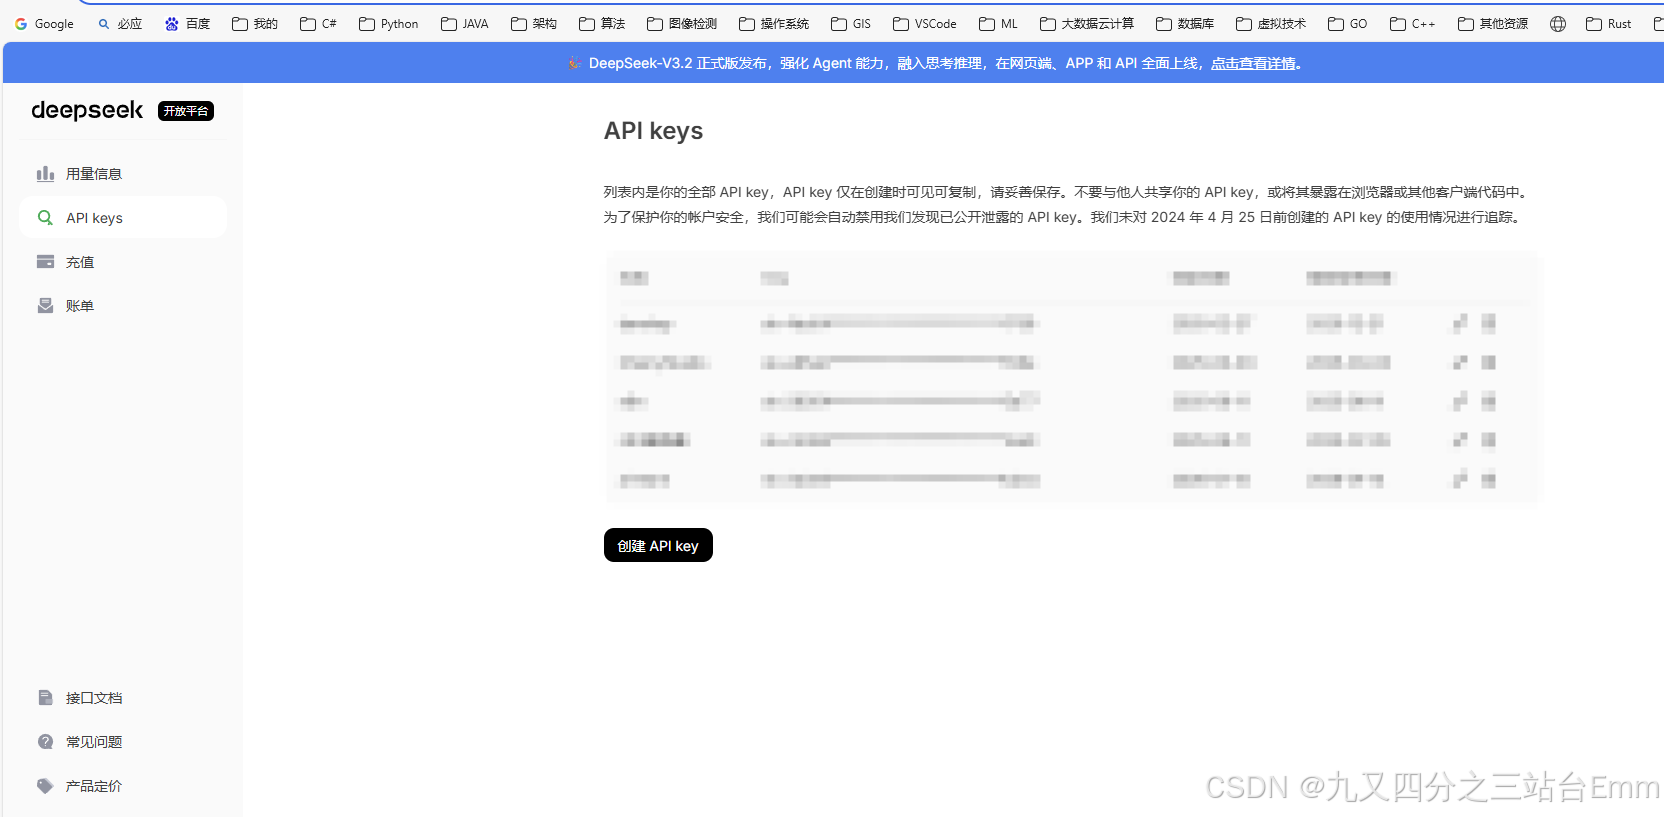Go to 充值 in the sidebar
The image size is (1664, 817).
click(x=123, y=262)
